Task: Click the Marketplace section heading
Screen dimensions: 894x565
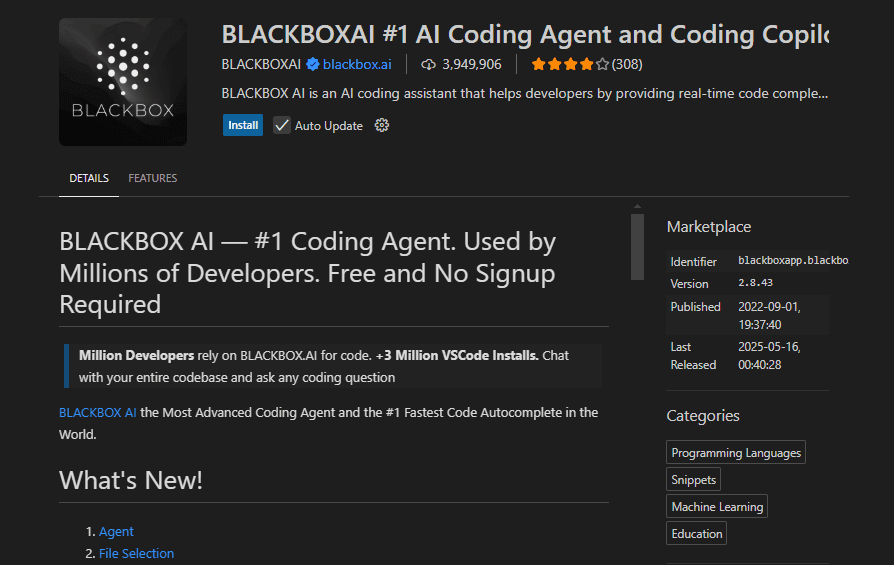Action: 709,227
